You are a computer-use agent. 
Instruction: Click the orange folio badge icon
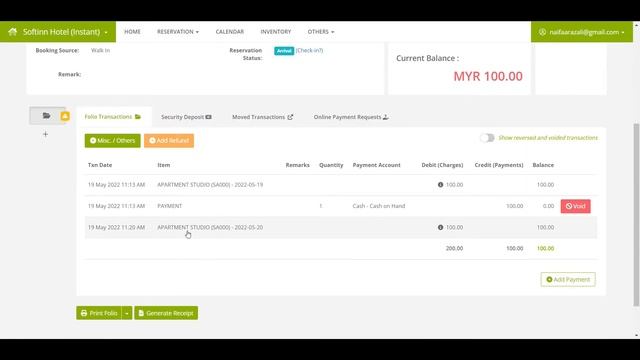pos(65,116)
